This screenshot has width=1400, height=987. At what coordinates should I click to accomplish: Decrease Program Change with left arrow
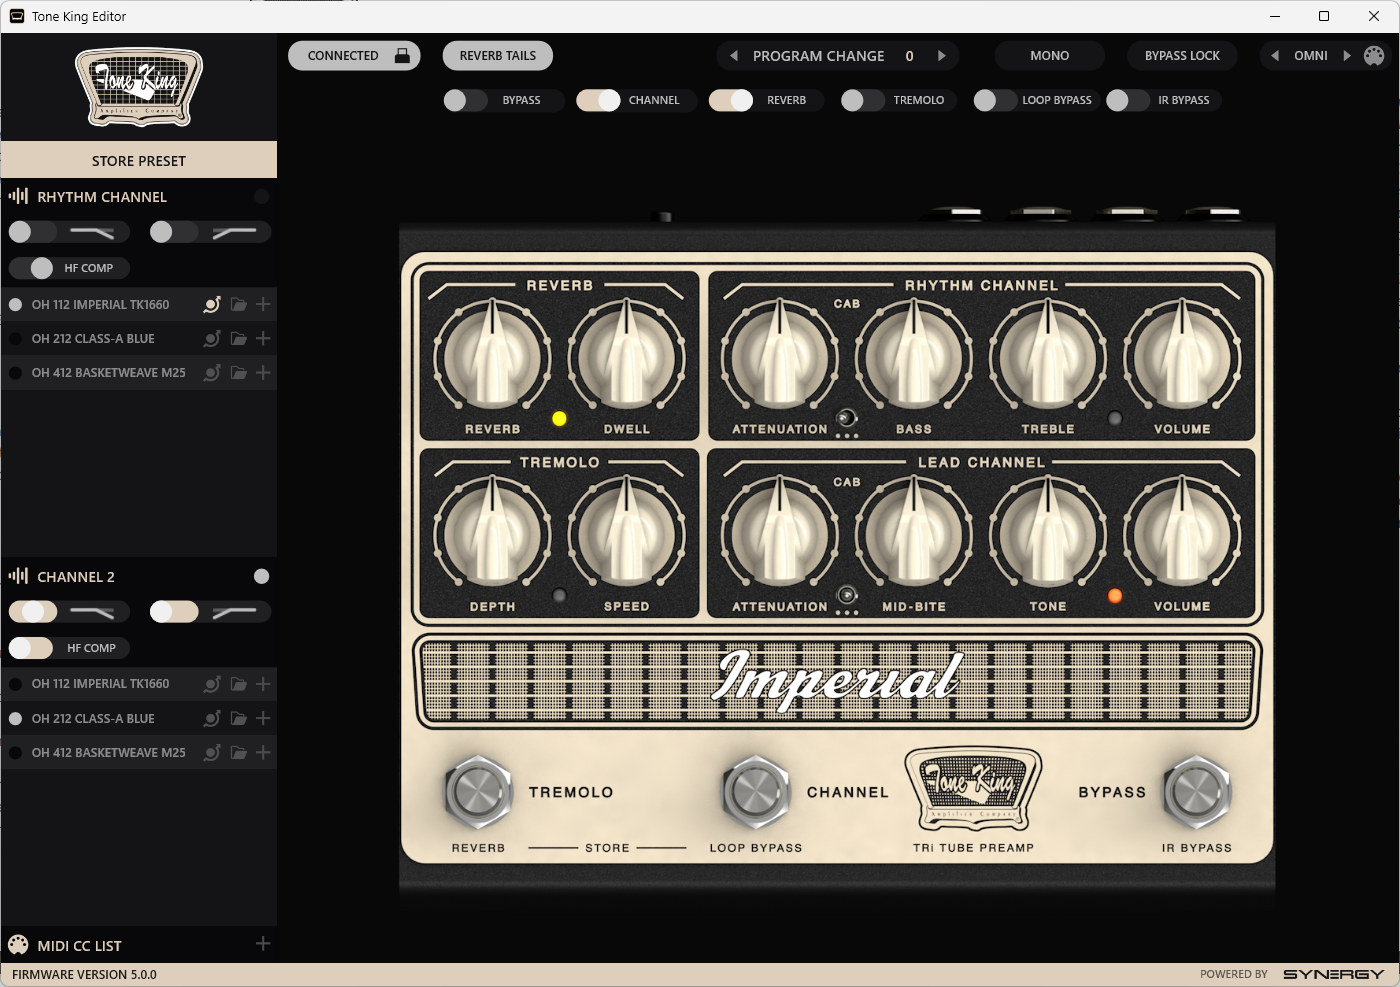click(734, 56)
